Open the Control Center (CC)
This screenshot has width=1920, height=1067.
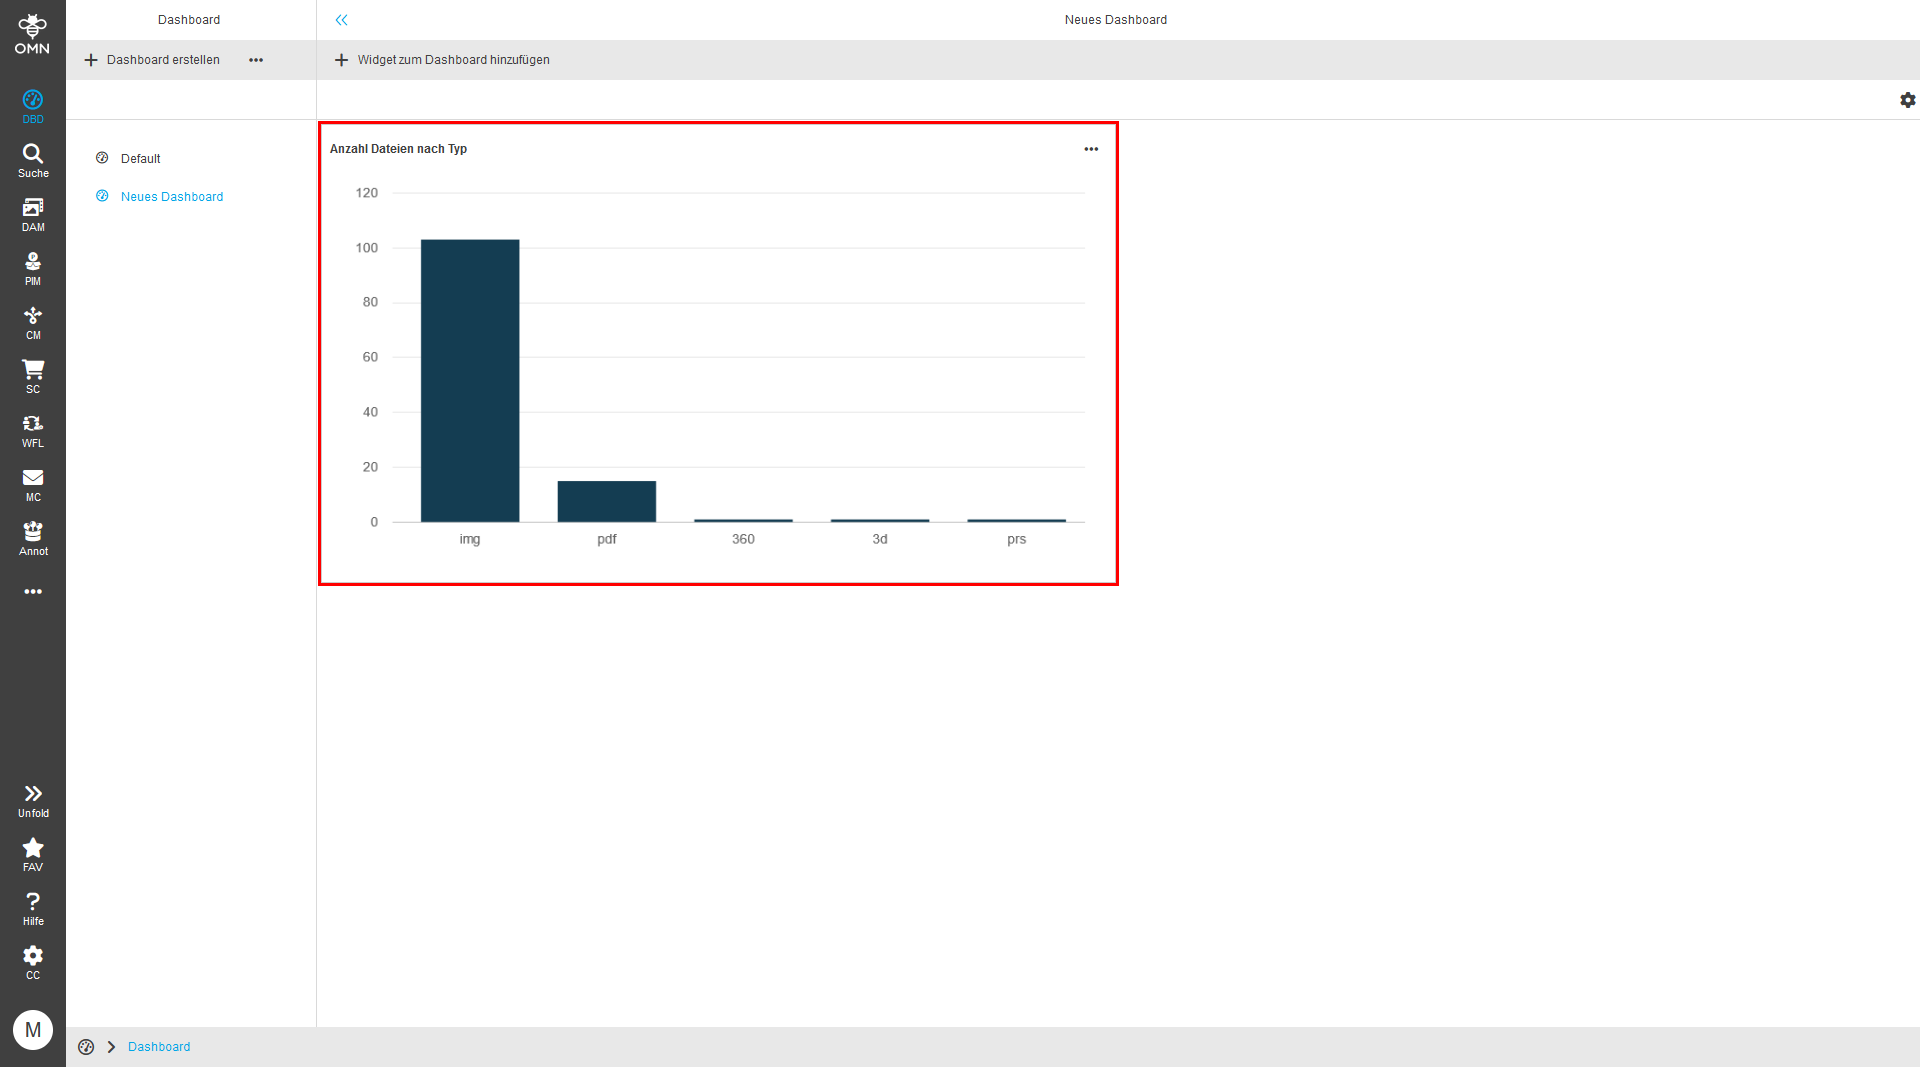[x=33, y=959]
